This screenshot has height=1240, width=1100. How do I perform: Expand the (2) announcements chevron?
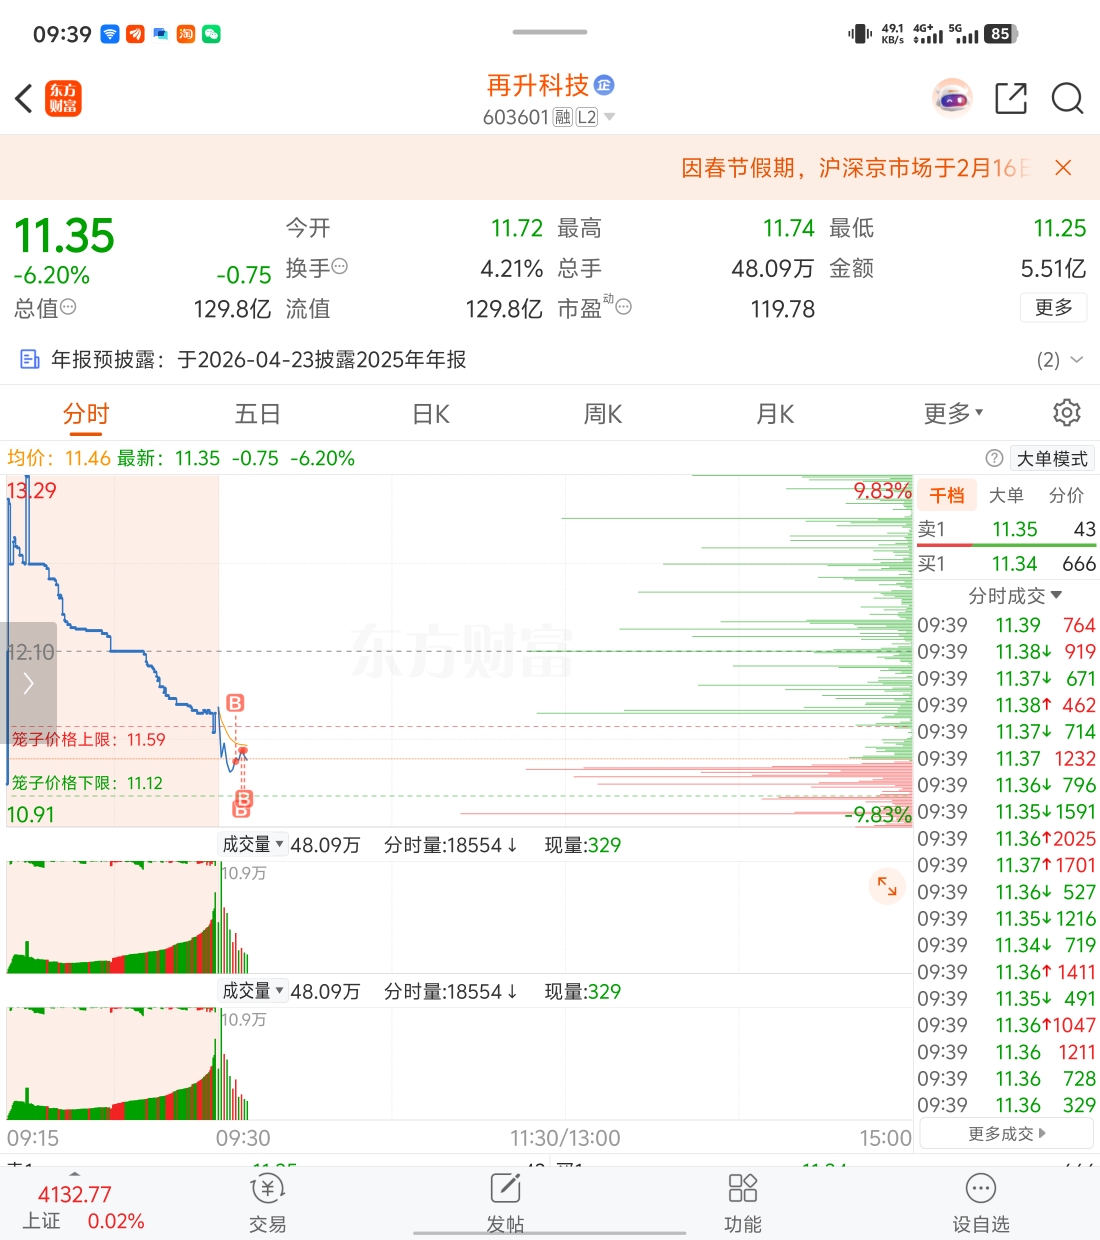pyautogui.click(x=1077, y=359)
